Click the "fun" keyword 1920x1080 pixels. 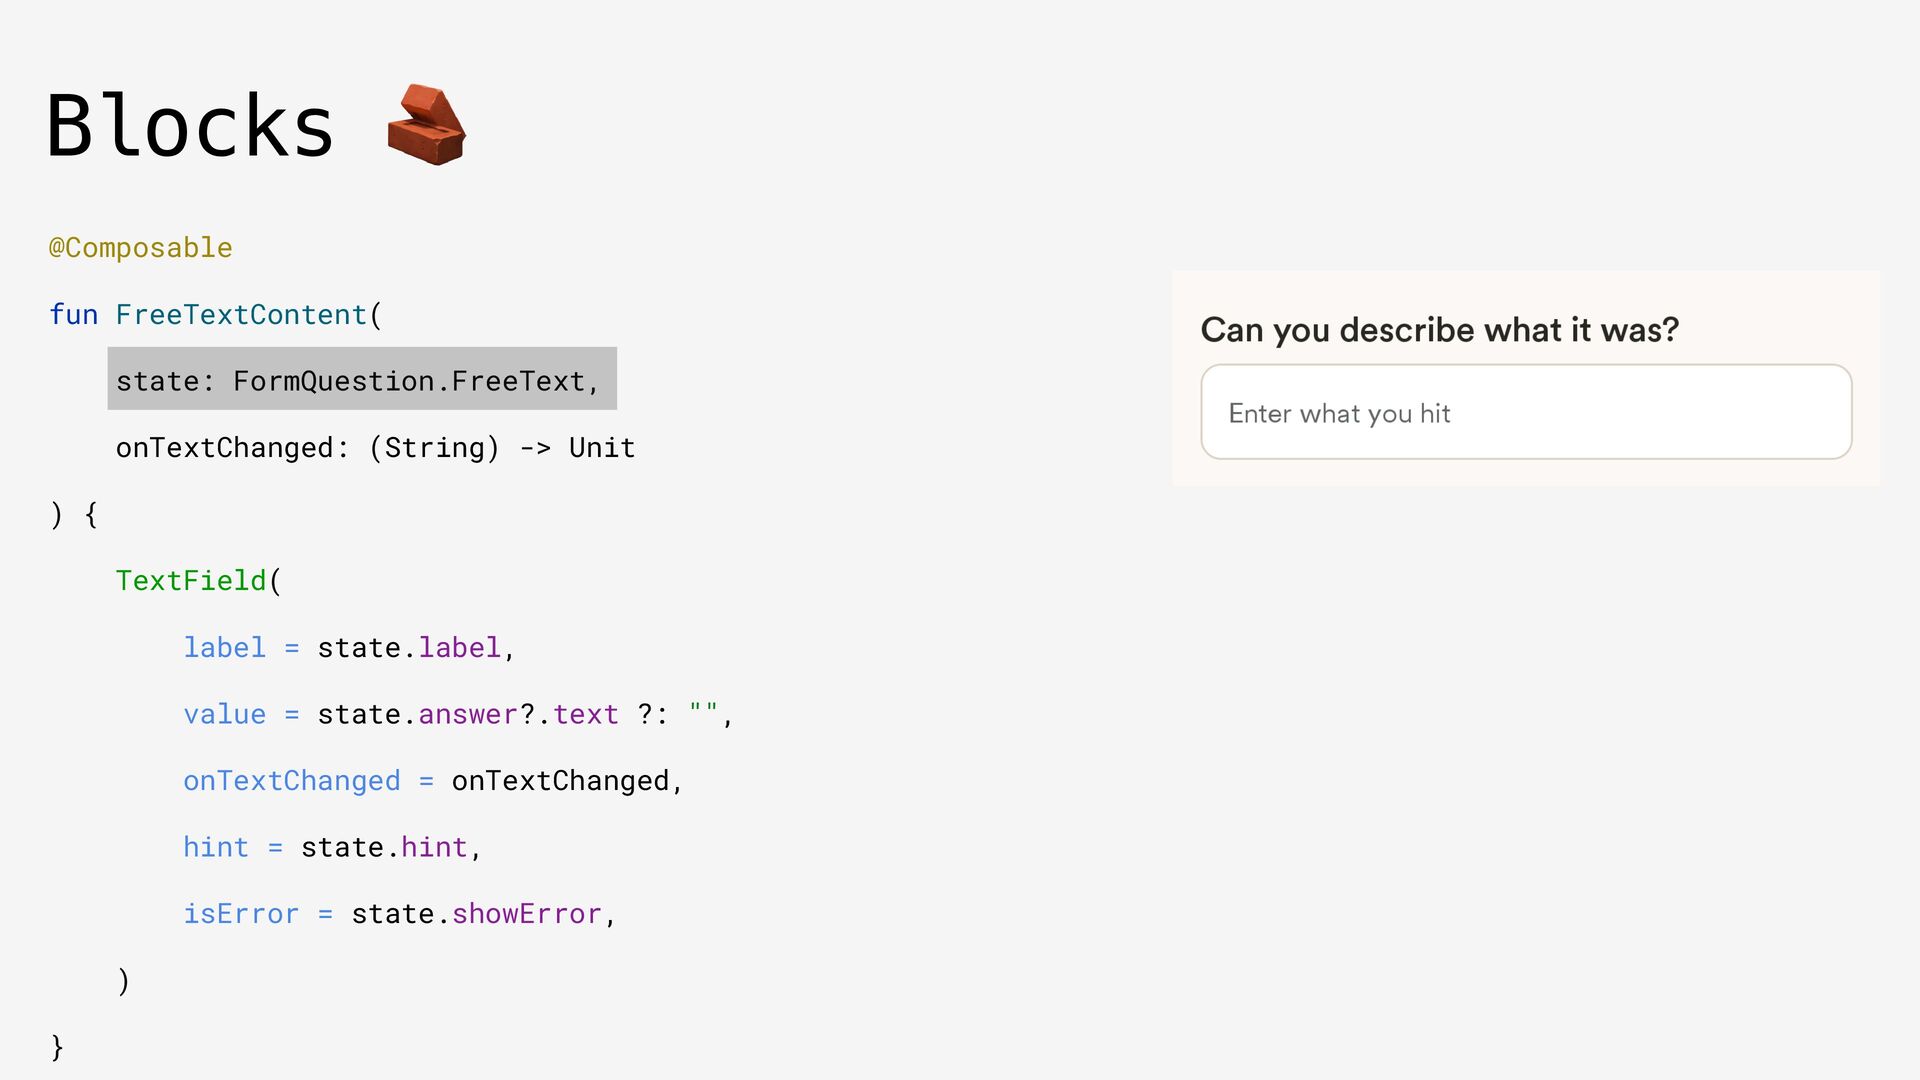pos(74,315)
